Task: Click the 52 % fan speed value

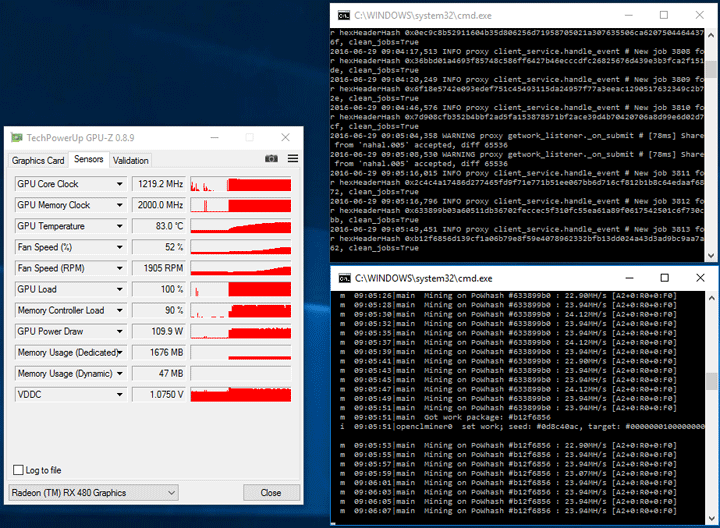Action: point(159,247)
